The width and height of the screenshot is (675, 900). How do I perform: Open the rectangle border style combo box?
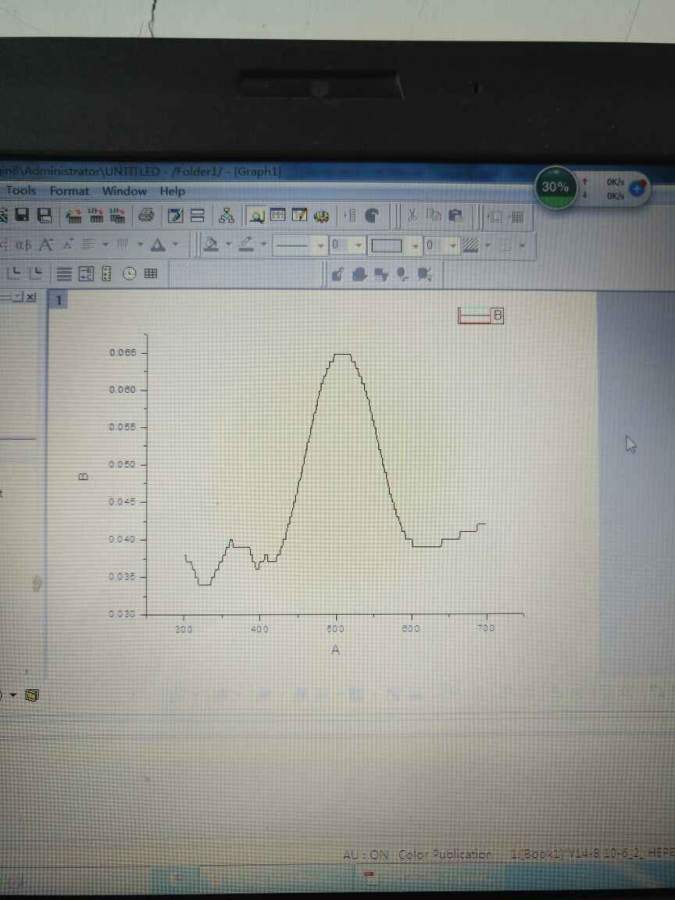coord(394,246)
